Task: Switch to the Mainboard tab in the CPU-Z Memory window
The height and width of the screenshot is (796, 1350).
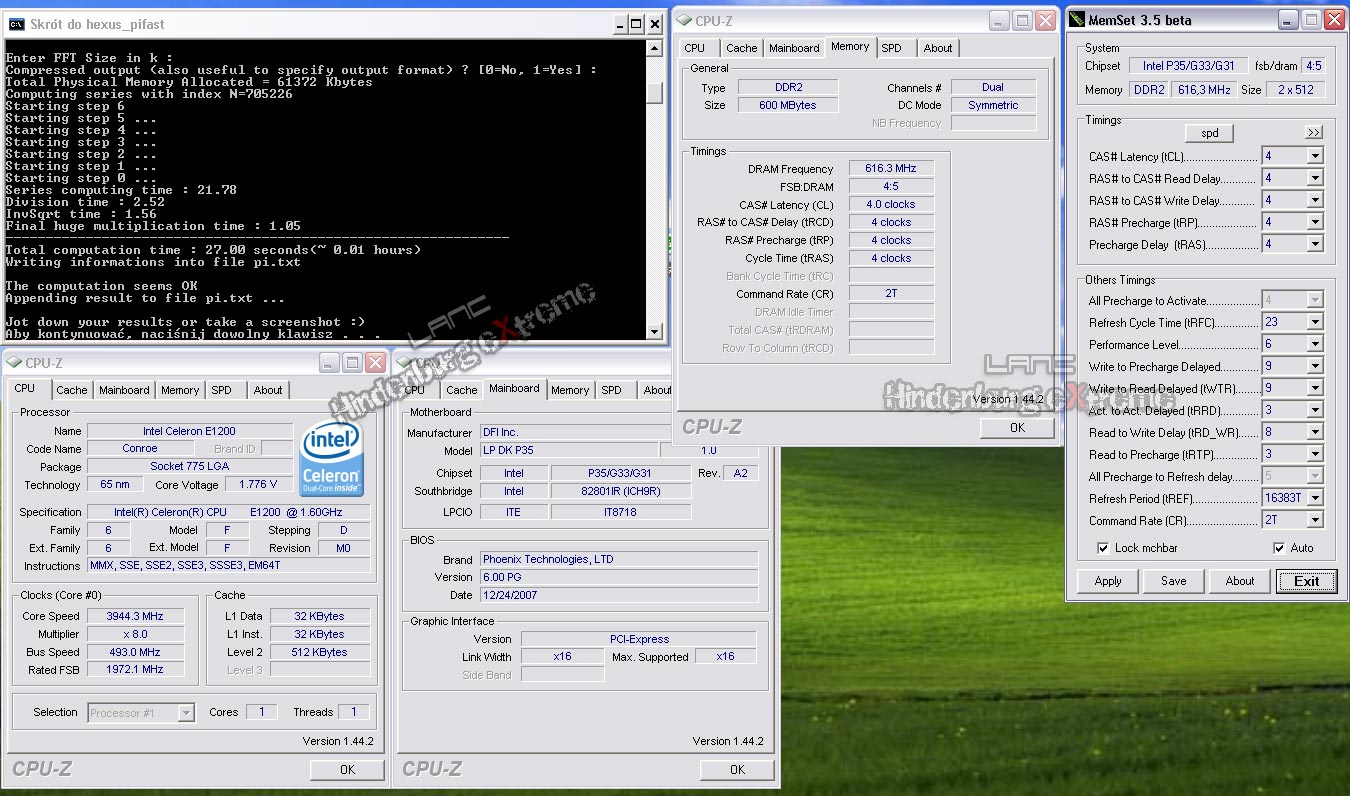Action: [794, 48]
